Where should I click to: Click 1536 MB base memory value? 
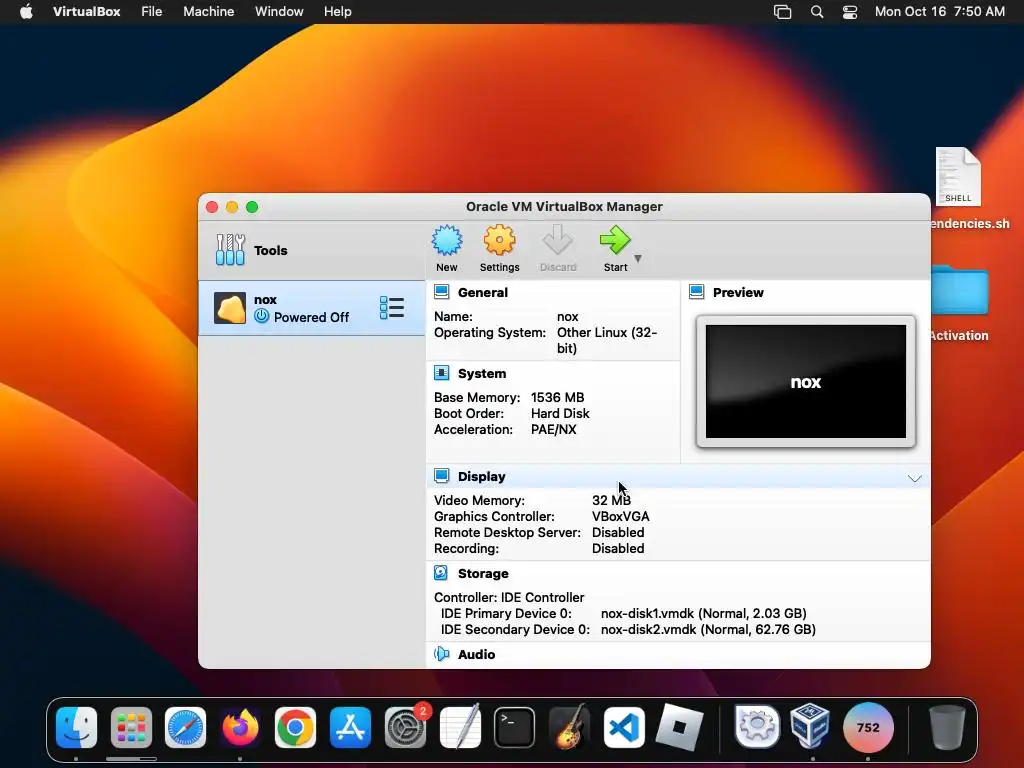coord(557,397)
